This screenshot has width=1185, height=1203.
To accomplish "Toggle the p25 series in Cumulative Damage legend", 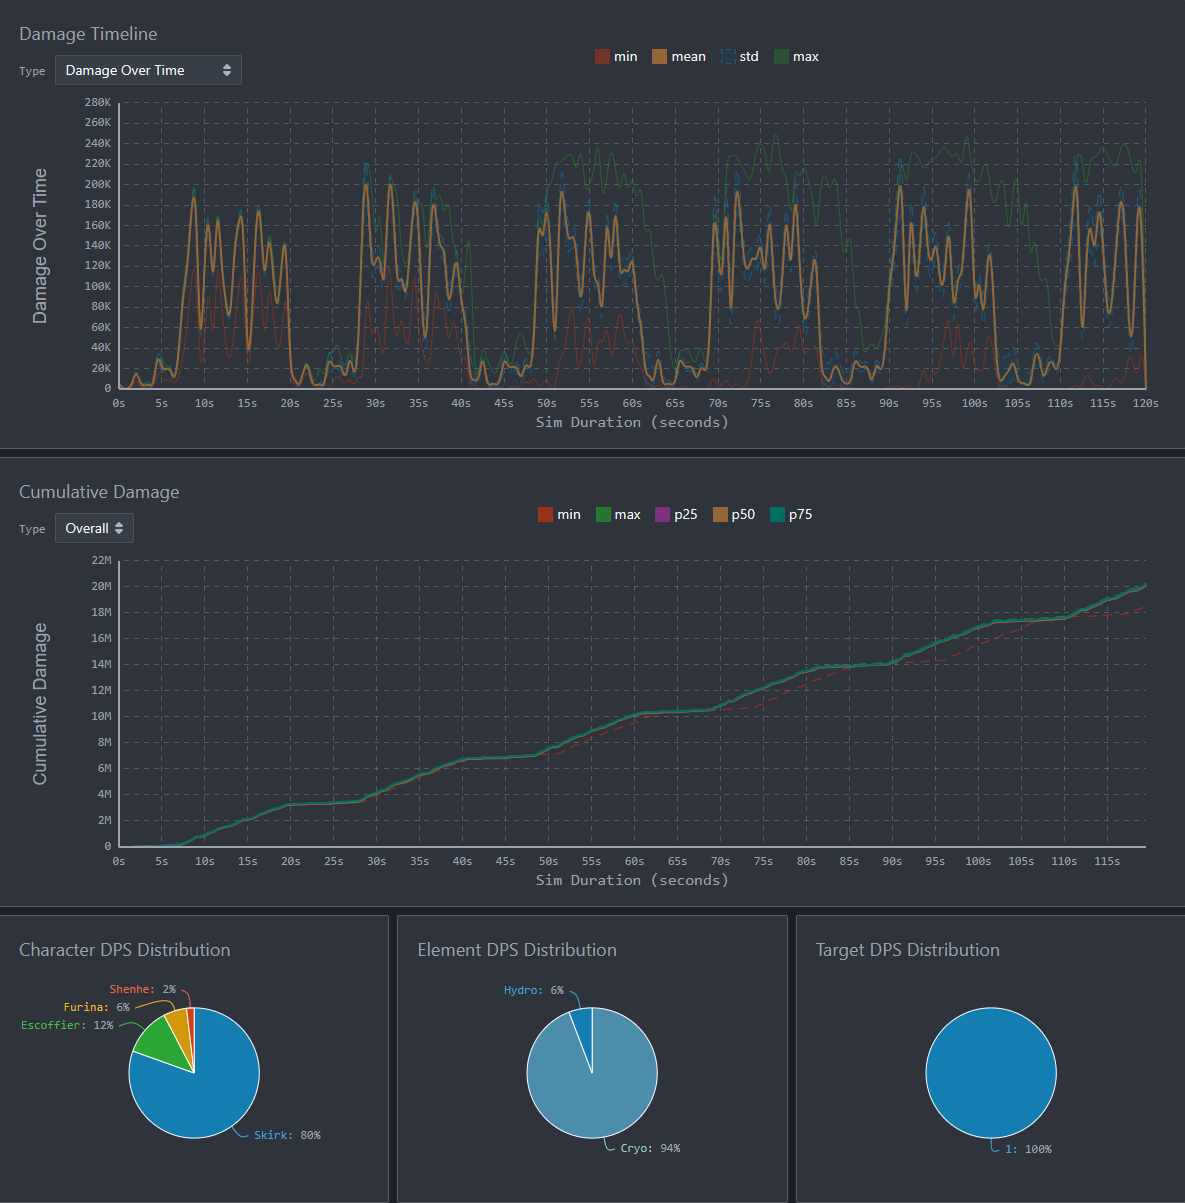I will tap(676, 515).
